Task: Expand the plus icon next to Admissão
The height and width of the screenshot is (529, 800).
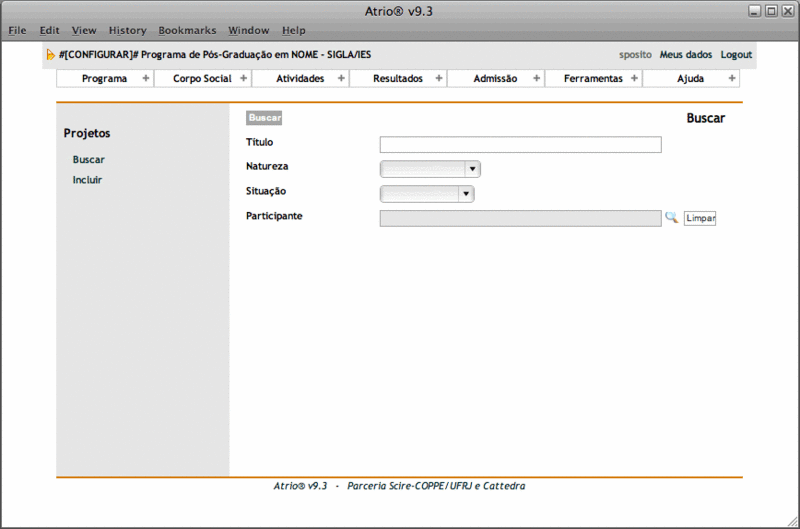Action: [536, 79]
